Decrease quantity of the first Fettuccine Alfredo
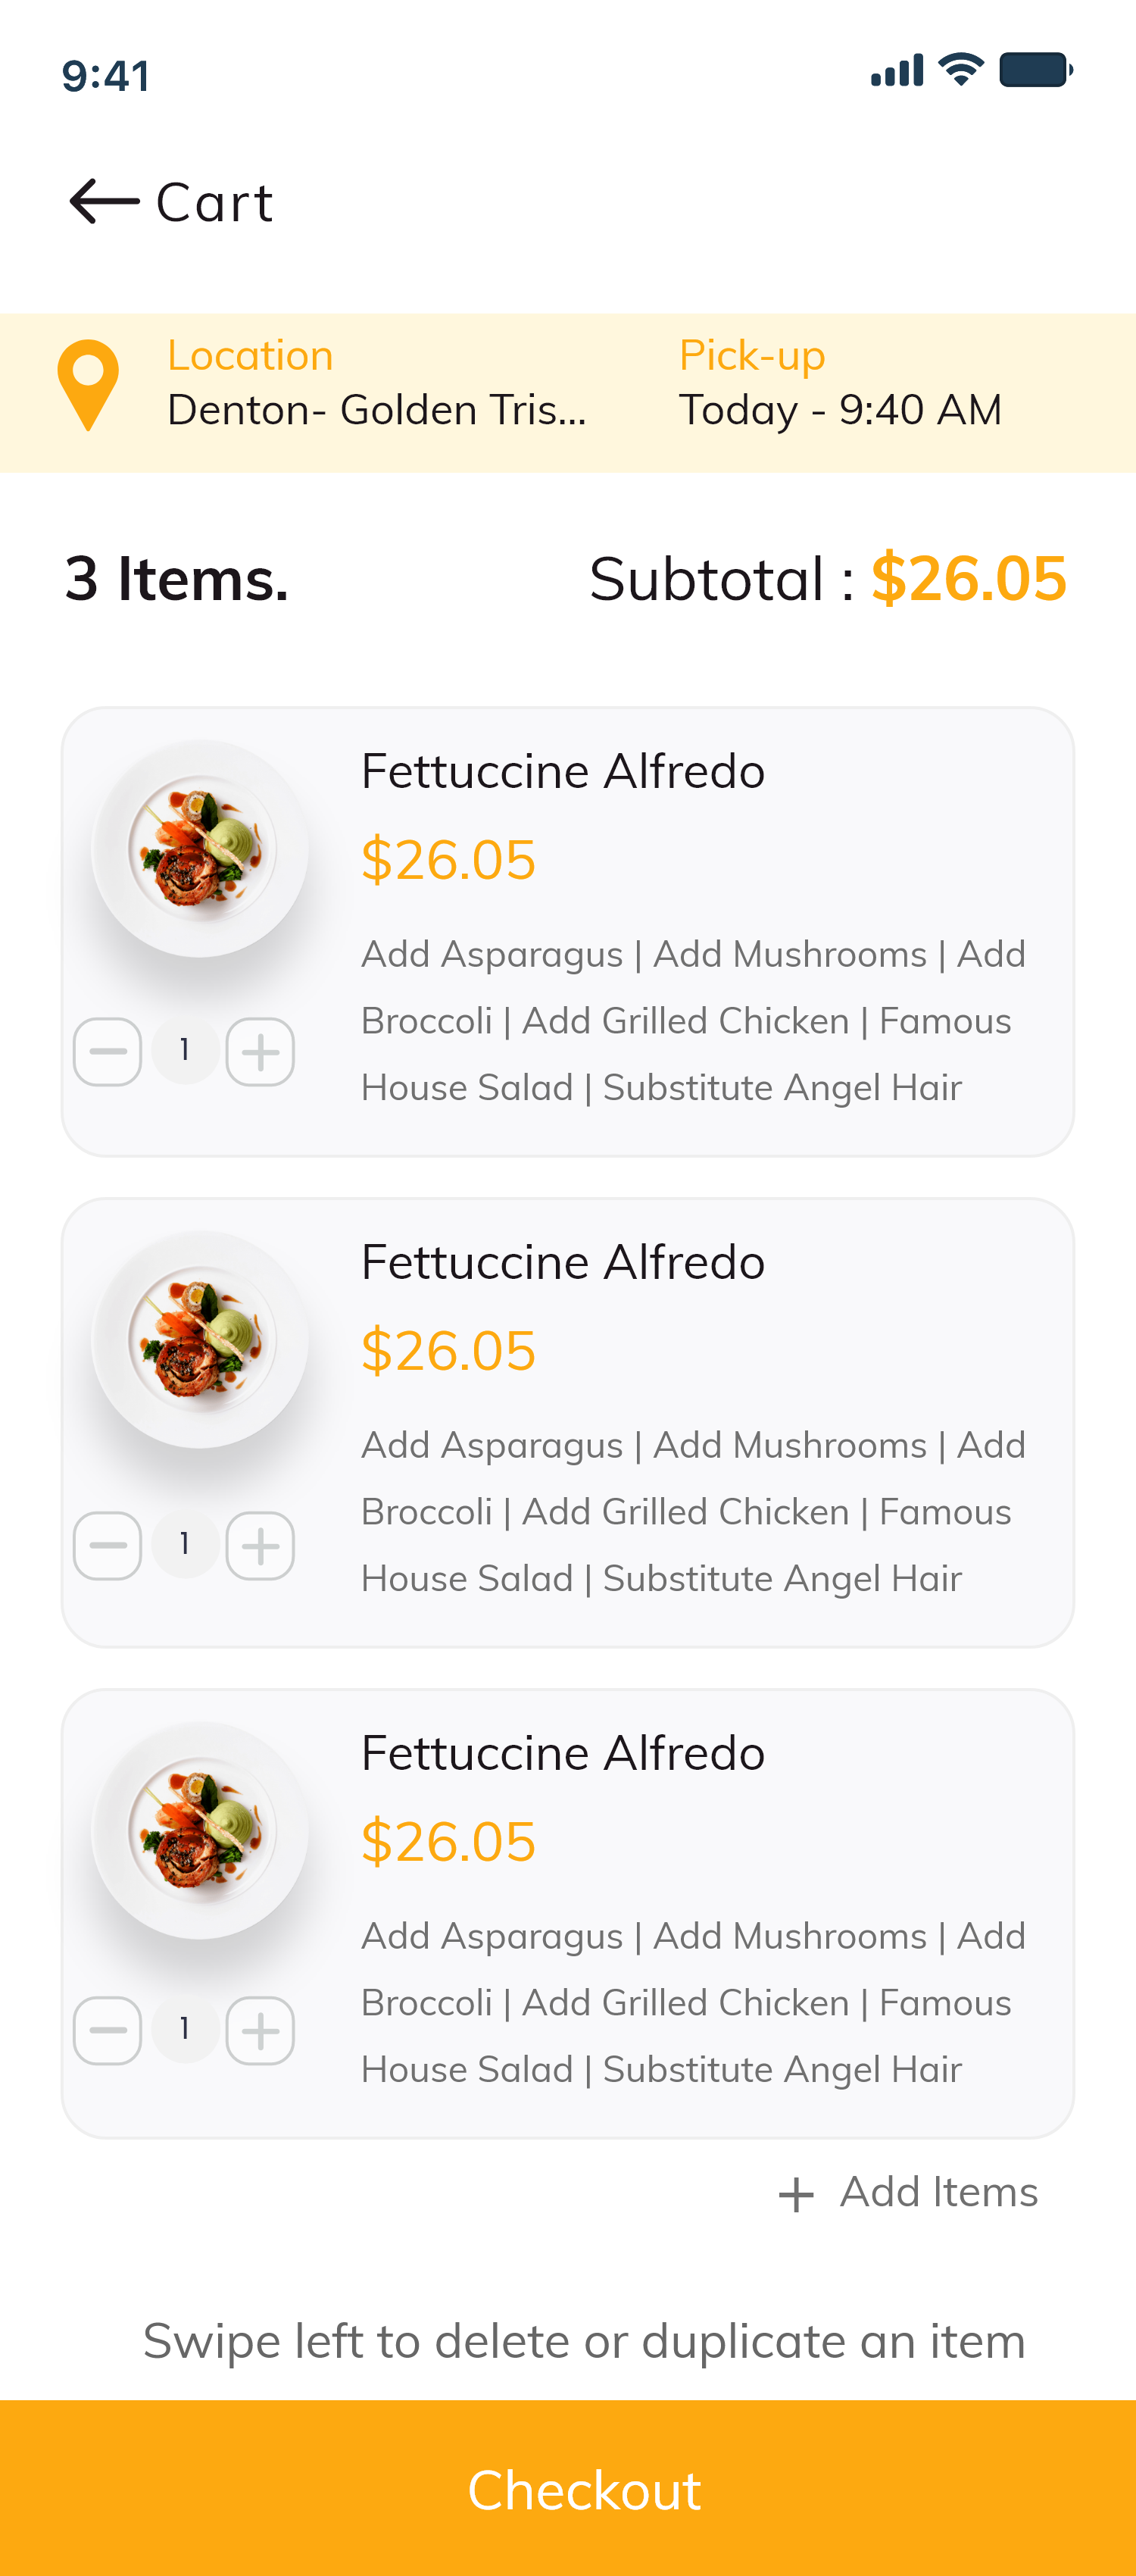The height and width of the screenshot is (2576, 1136). click(108, 1052)
